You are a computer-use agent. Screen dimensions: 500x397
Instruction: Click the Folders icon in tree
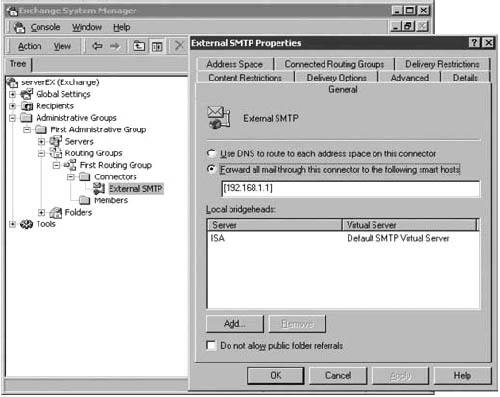click(x=56, y=212)
